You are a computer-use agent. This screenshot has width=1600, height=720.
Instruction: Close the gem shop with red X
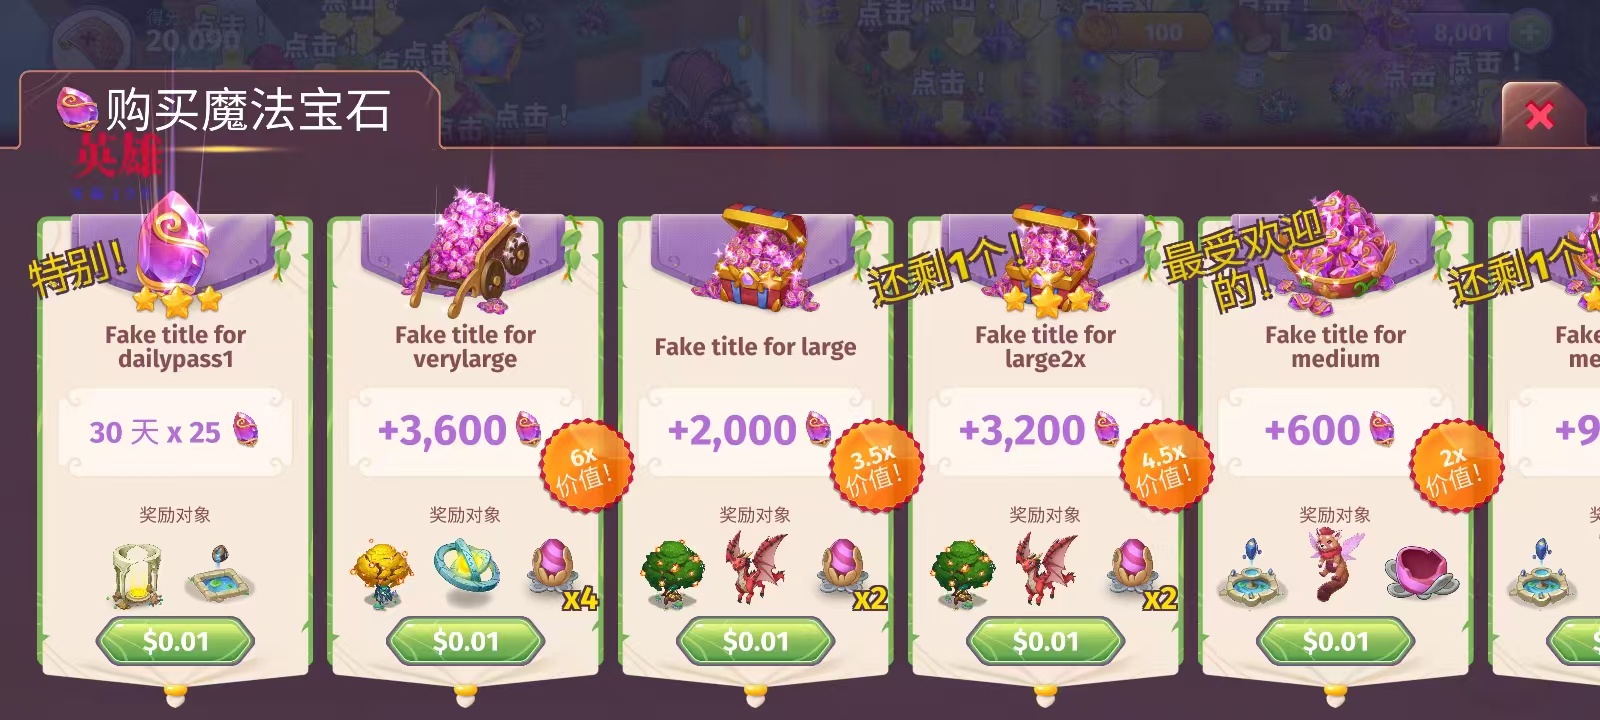tap(1540, 116)
